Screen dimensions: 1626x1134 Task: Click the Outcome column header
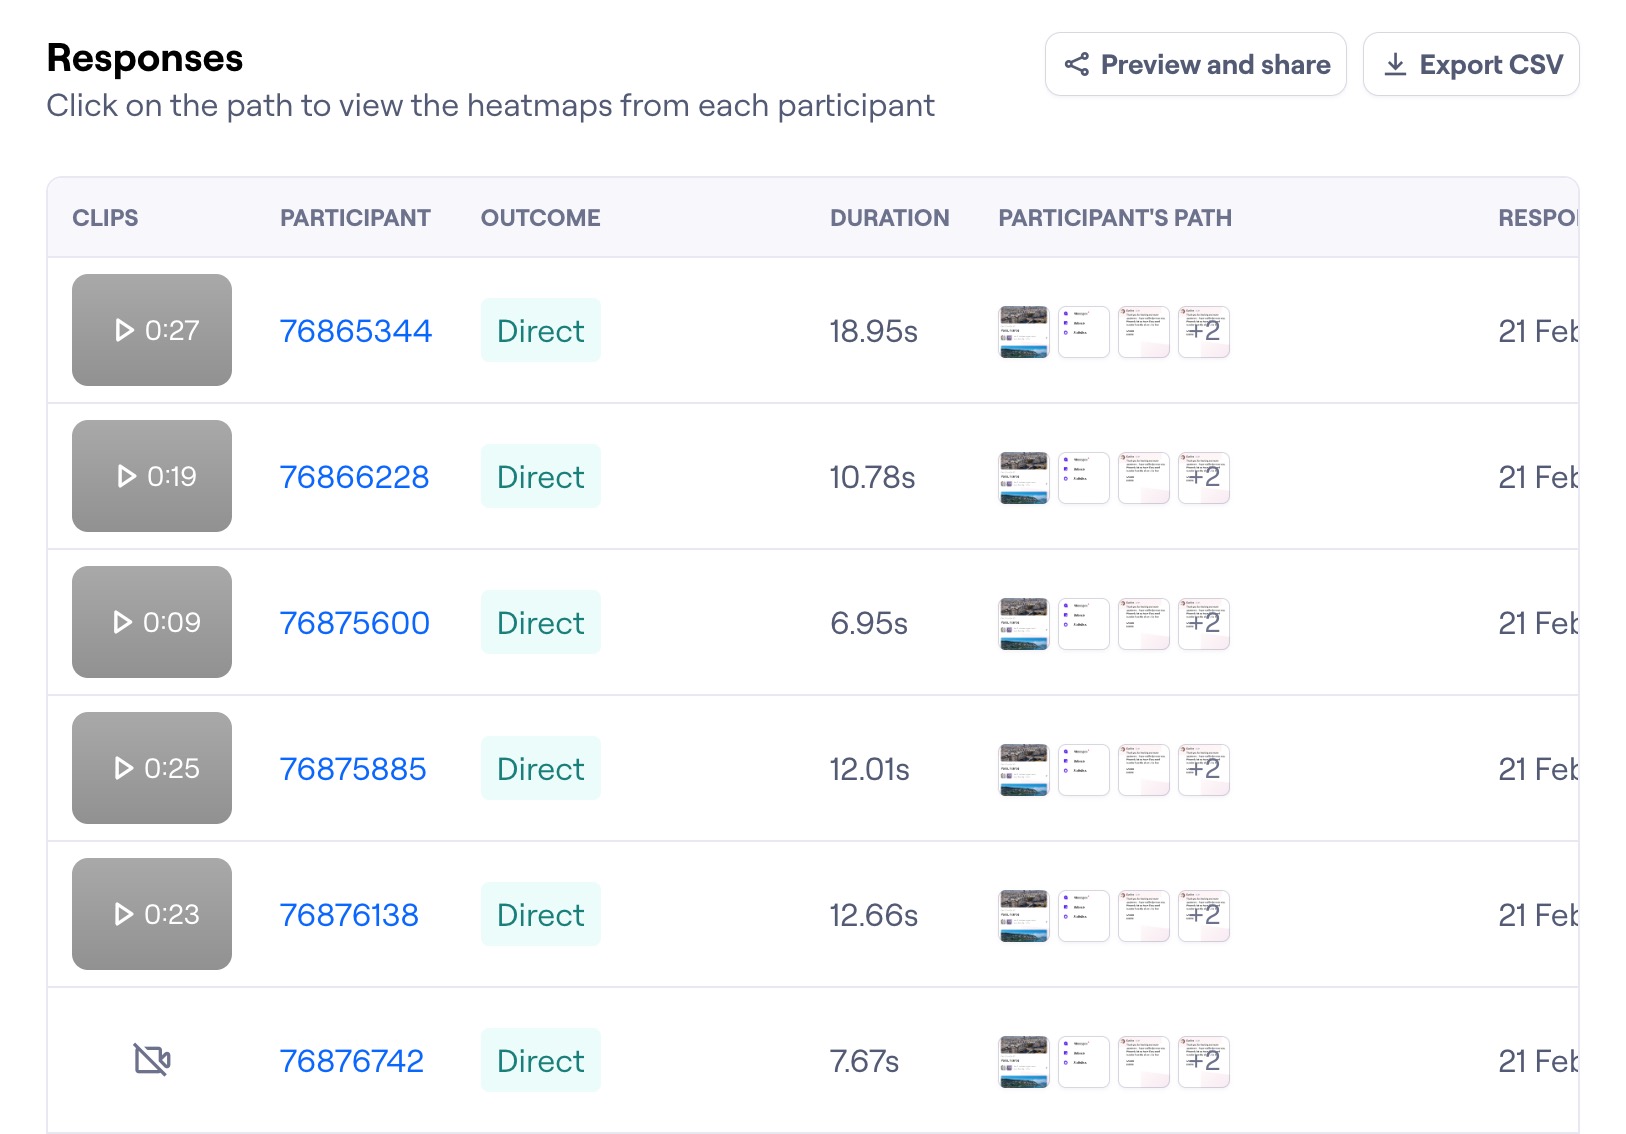click(x=540, y=218)
